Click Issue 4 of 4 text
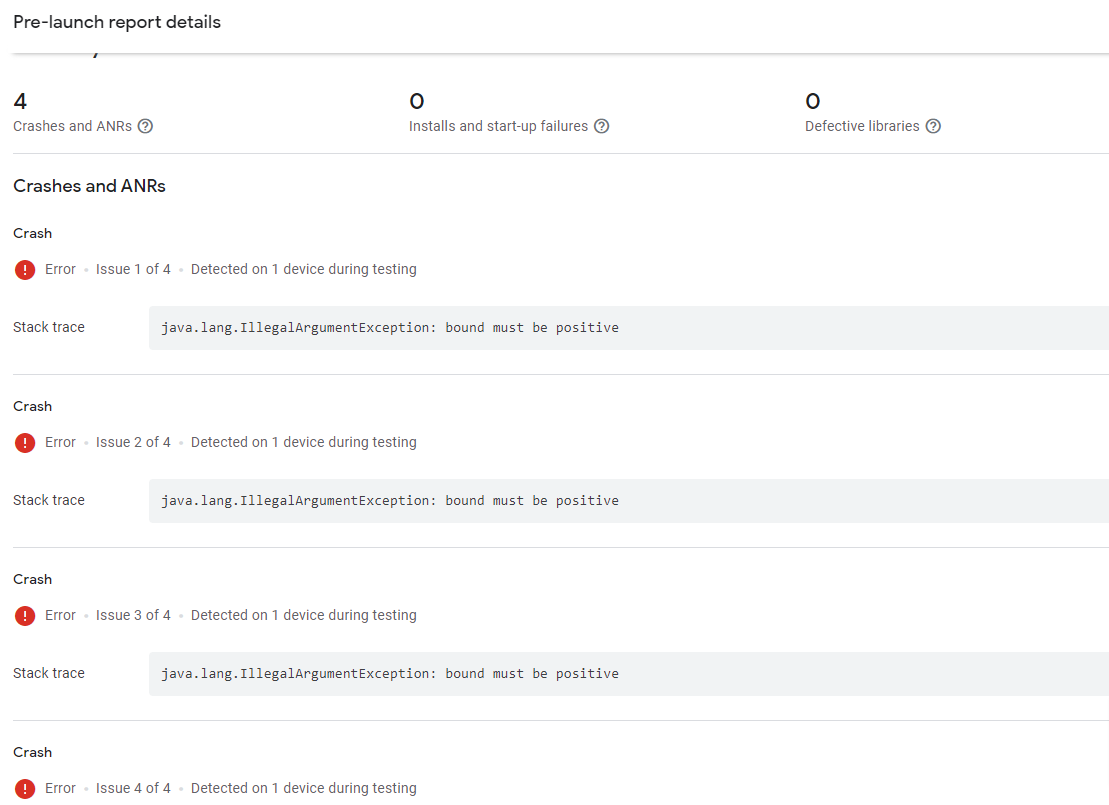Image resolution: width=1109 pixels, height=805 pixels. (133, 788)
